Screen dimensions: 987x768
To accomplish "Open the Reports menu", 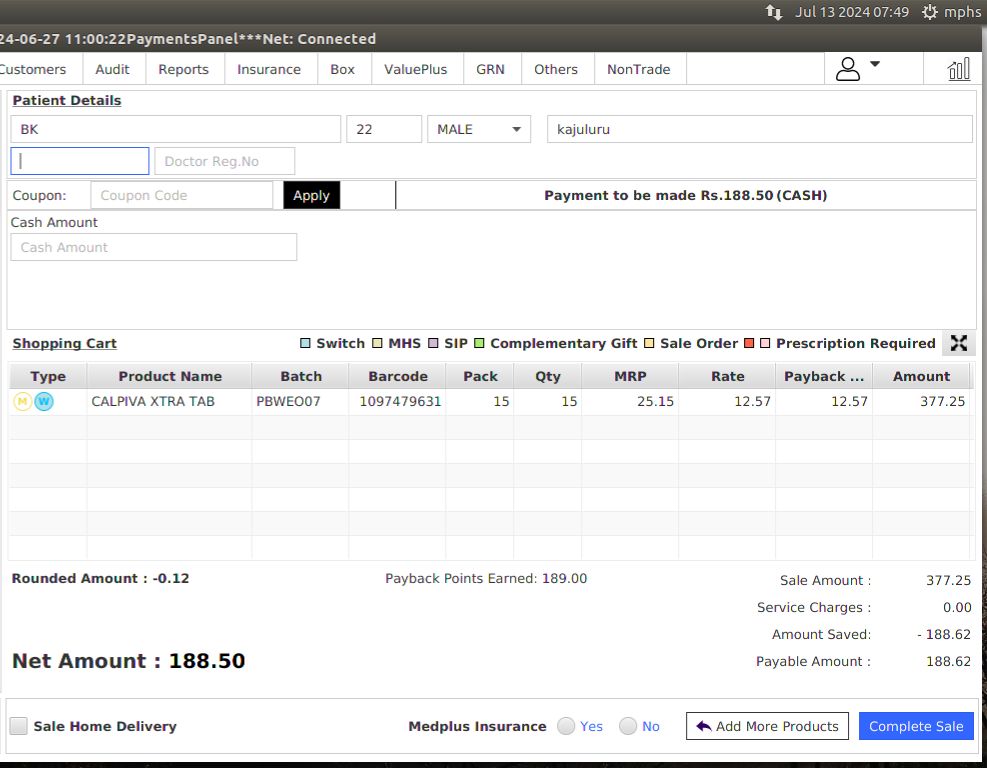I will pos(183,69).
